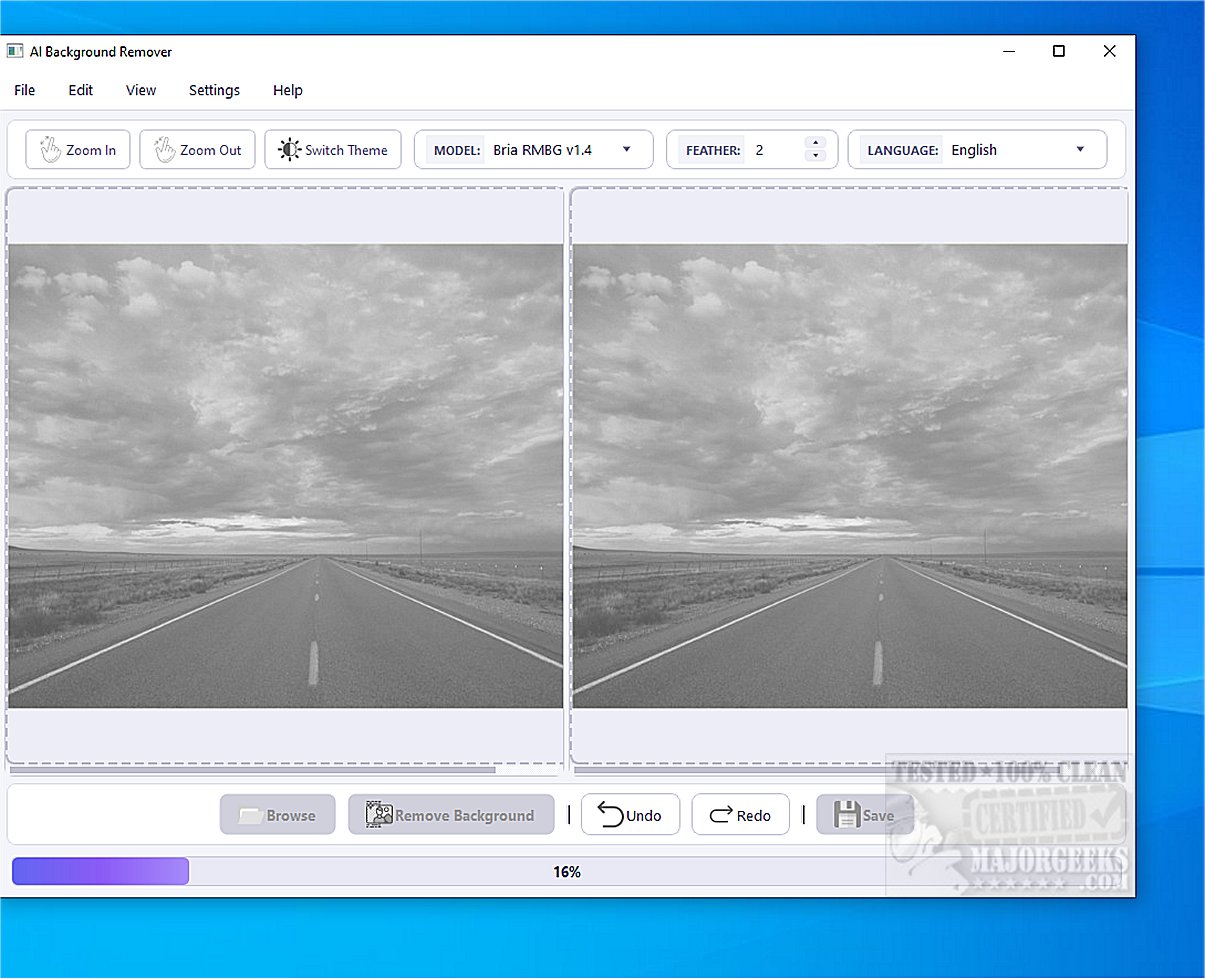This screenshot has height=979, width=1205.
Task: Open the Settings menu
Action: click(x=214, y=90)
